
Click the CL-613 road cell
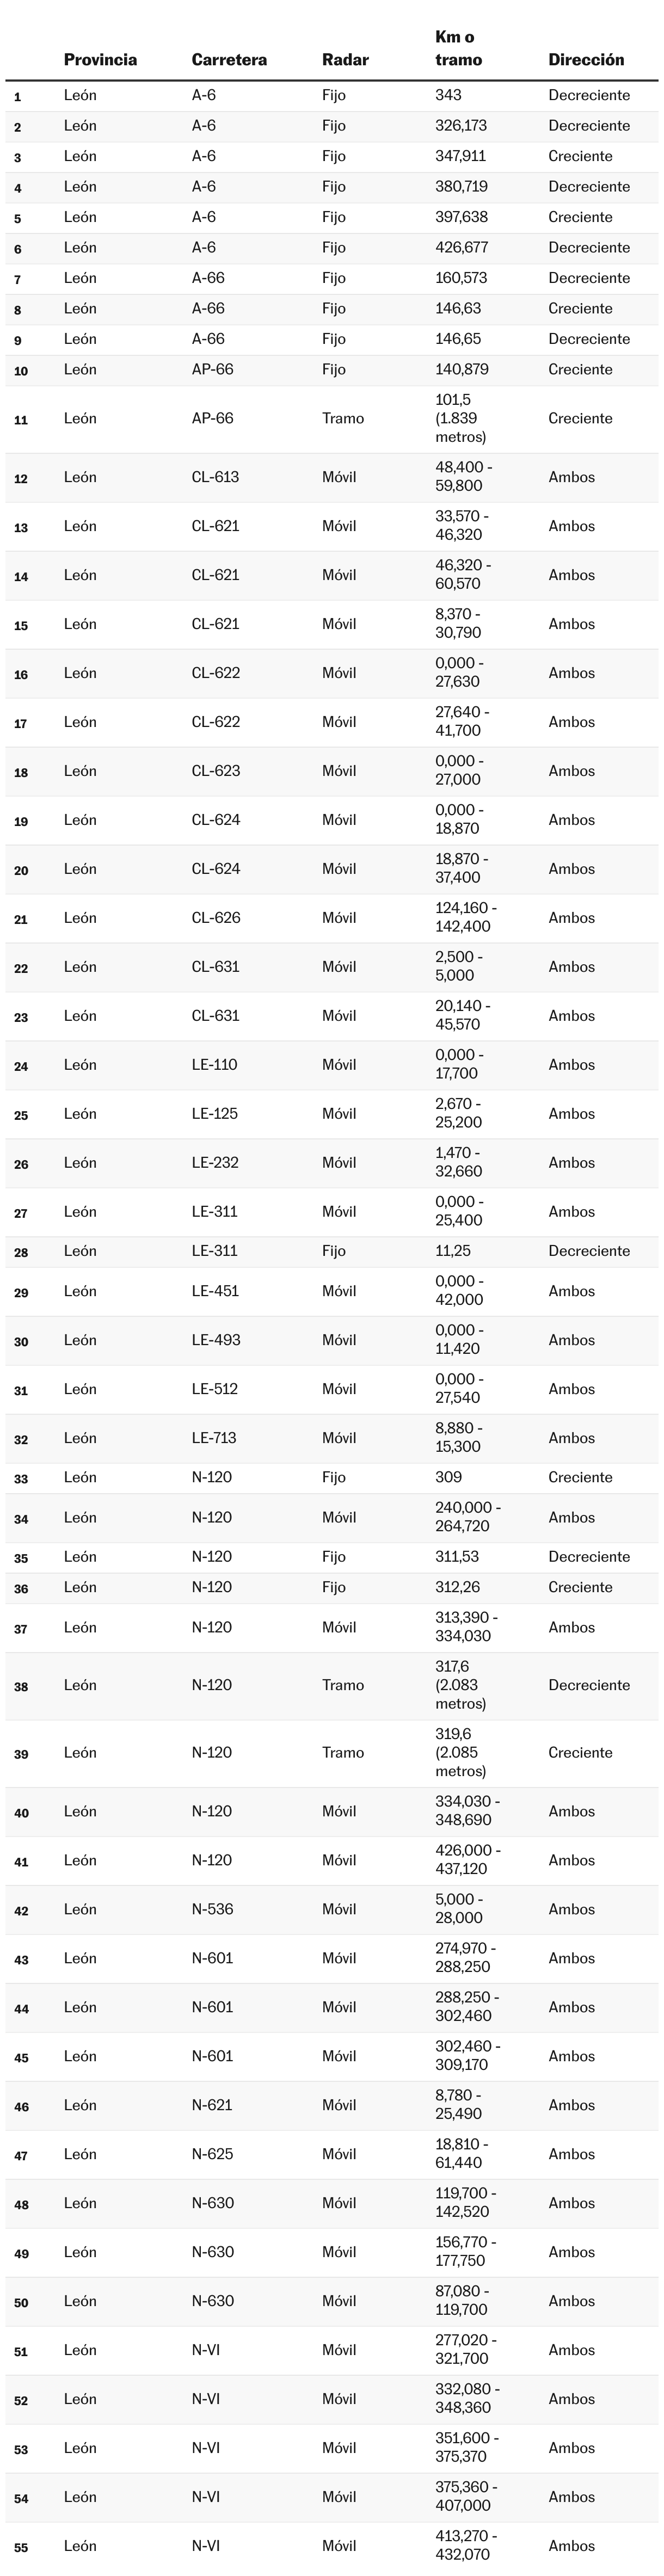click(x=215, y=477)
